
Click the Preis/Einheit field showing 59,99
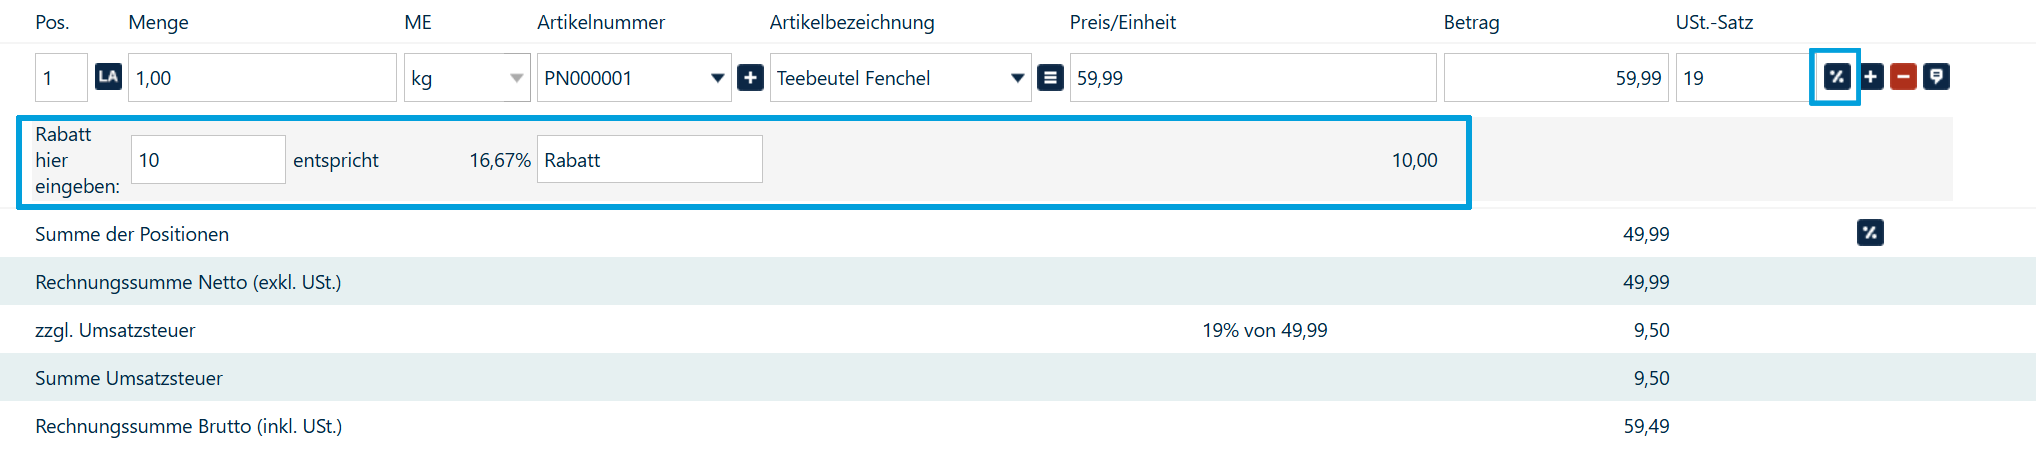(1252, 78)
